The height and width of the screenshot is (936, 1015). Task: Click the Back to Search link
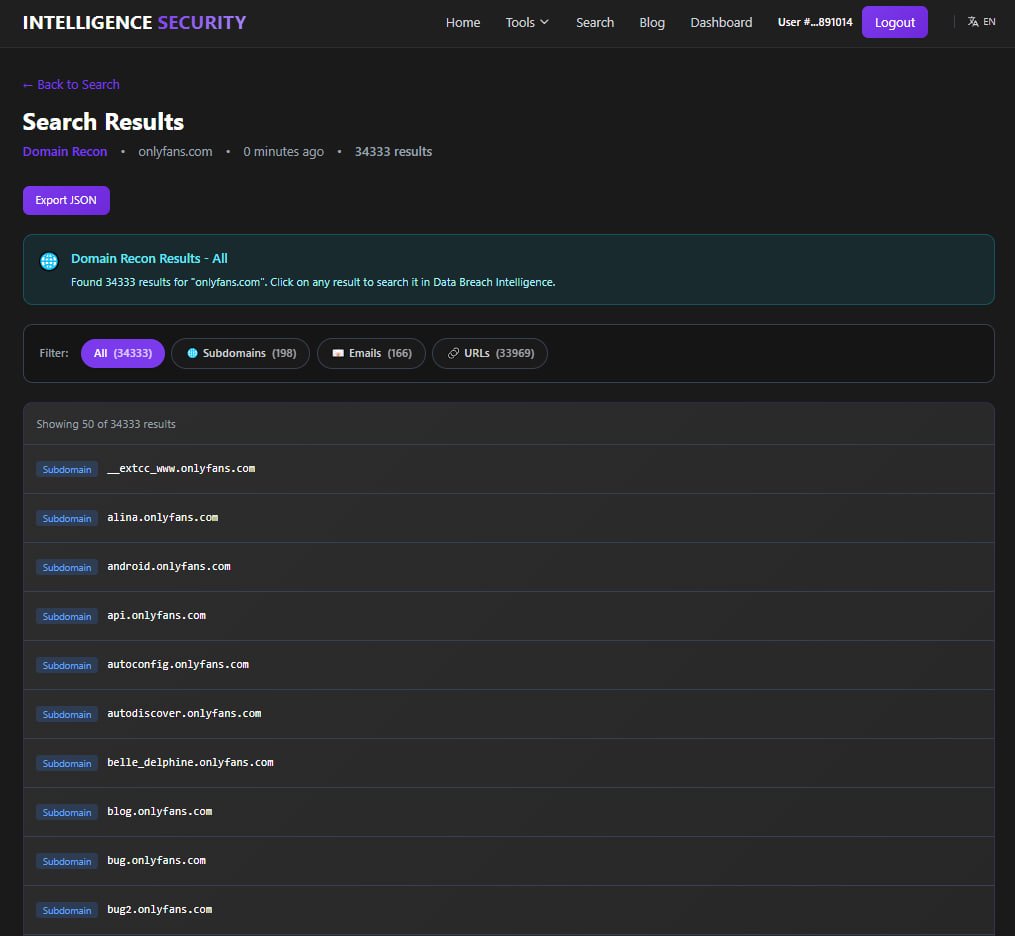tap(71, 85)
